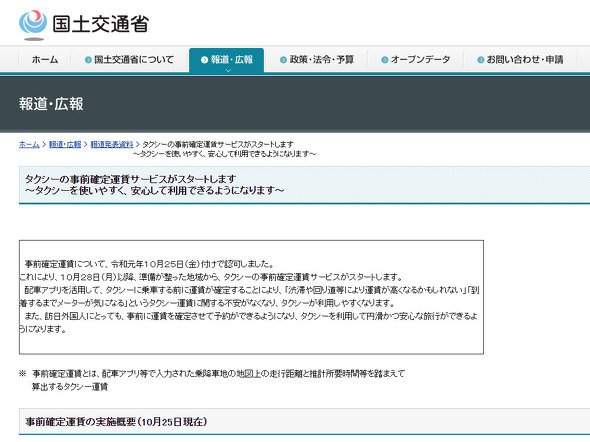Expand the chevron under 報道・広報 tab
Screen dimensions: 590x442
click(x=228, y=70)
